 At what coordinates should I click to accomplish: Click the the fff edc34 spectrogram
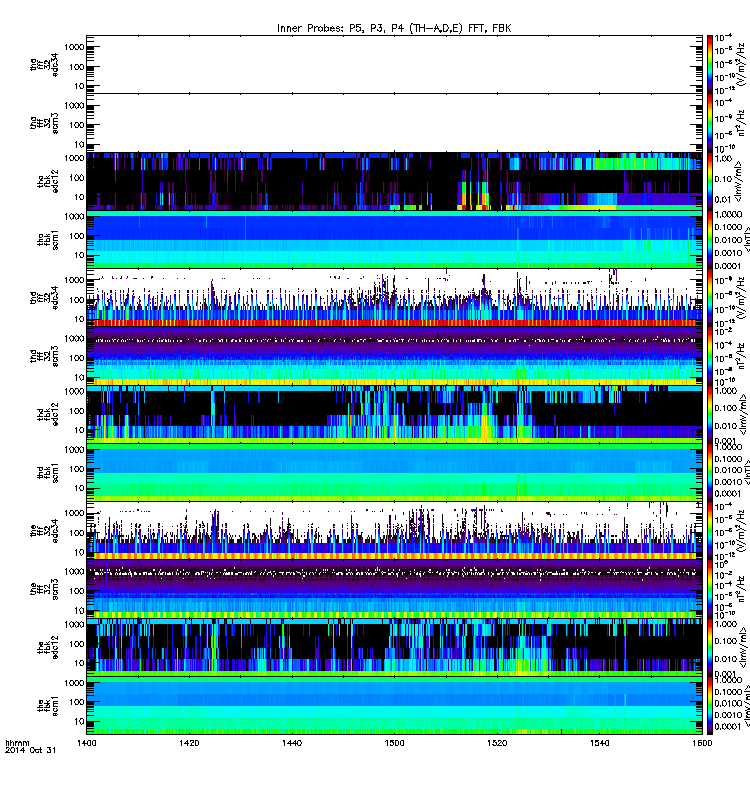coord(394,531)
